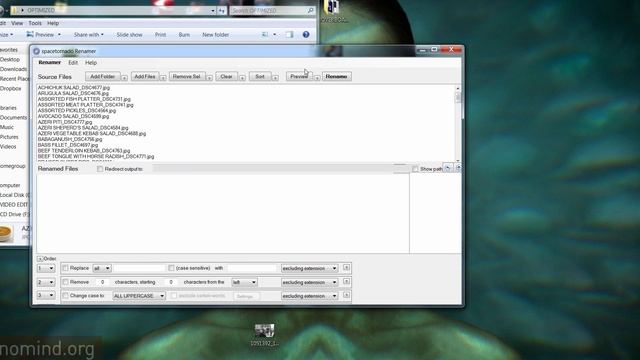Click small button at end of Replace row

[346, 268]
